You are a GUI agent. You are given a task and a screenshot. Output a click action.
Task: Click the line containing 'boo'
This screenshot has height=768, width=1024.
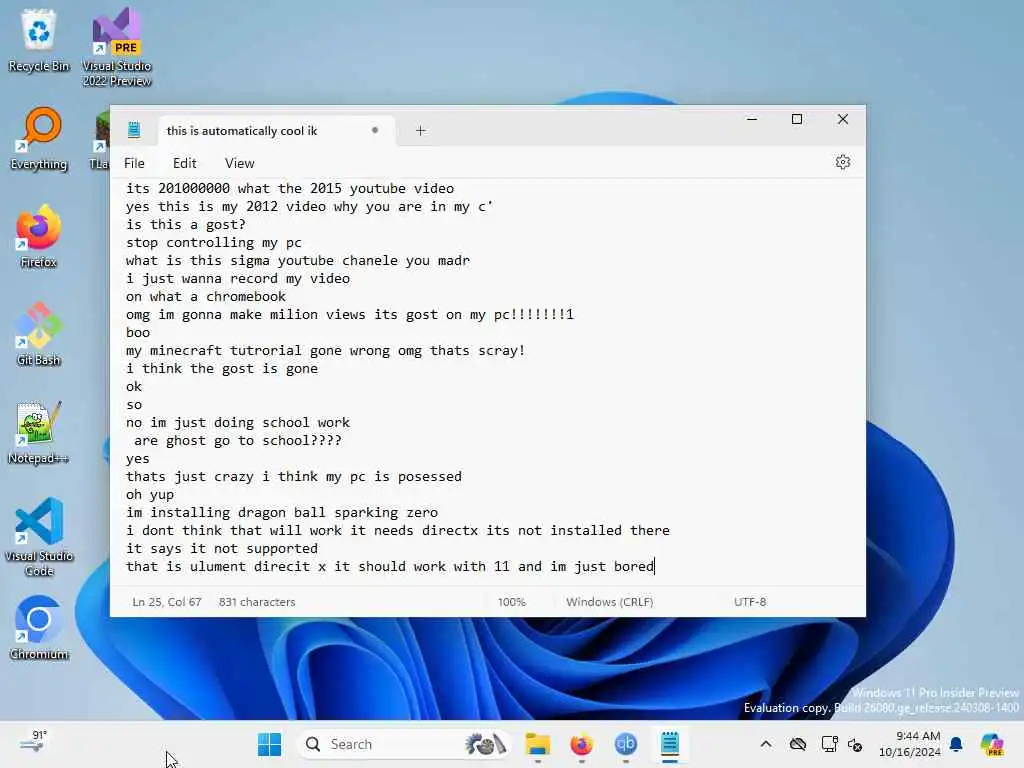coord(138,332)
